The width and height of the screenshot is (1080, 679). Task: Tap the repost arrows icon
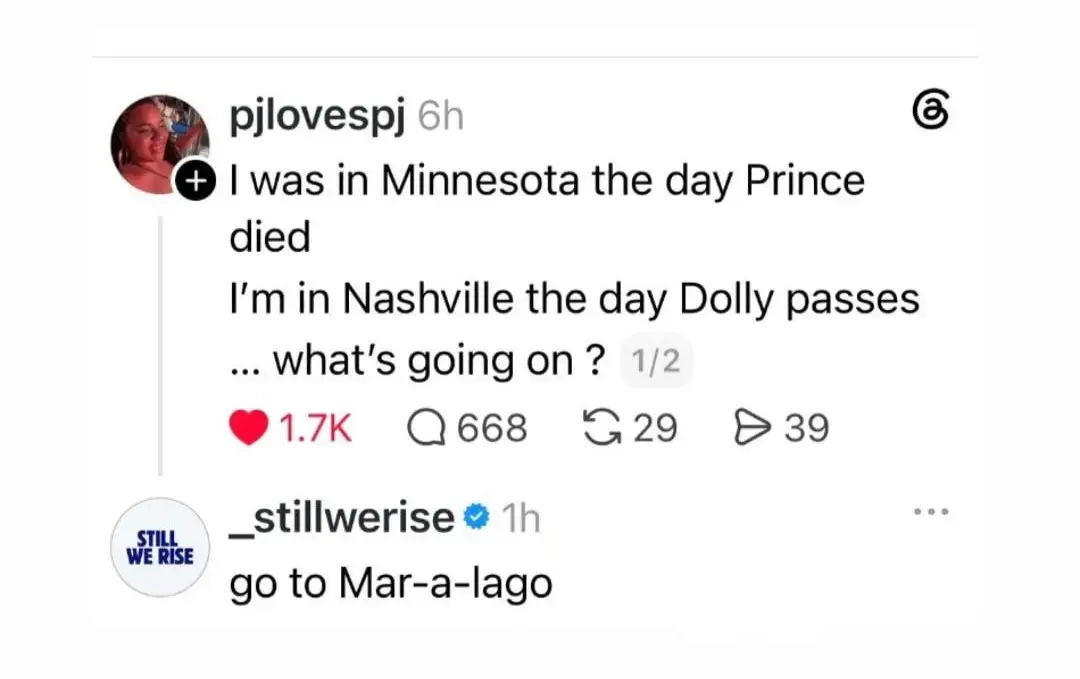coord(603,428)
